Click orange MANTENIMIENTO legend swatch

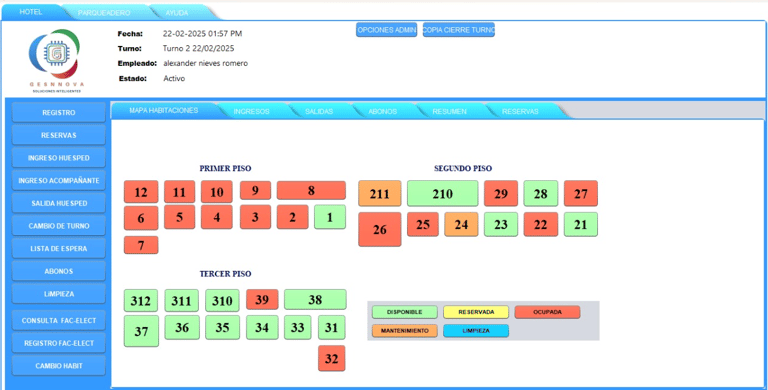tap(405, 331)
